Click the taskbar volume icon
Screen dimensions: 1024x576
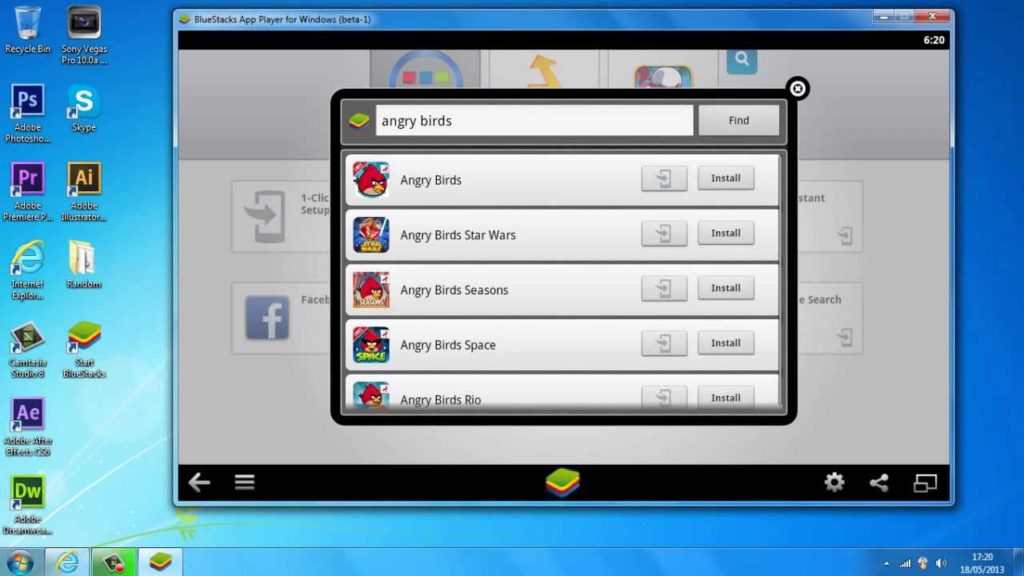[x=941, y=563]
